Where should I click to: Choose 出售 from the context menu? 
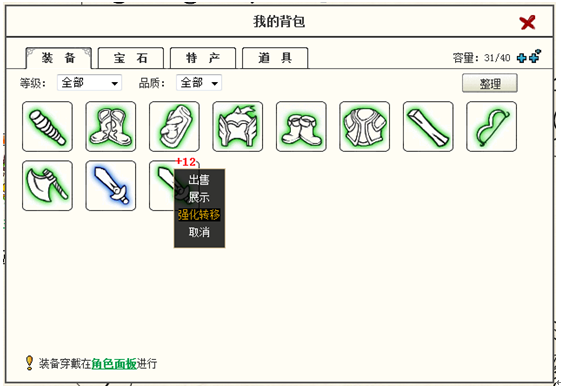tap(199, 180)
